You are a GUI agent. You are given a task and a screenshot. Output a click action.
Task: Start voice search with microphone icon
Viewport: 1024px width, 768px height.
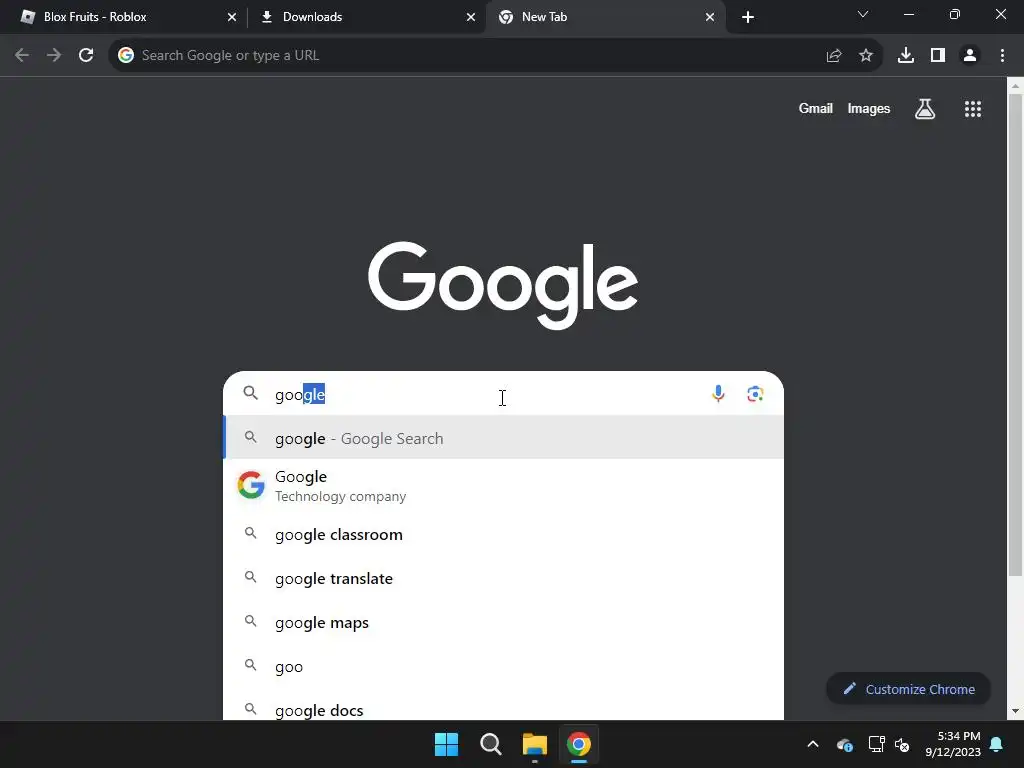click(x=718, y=394)
